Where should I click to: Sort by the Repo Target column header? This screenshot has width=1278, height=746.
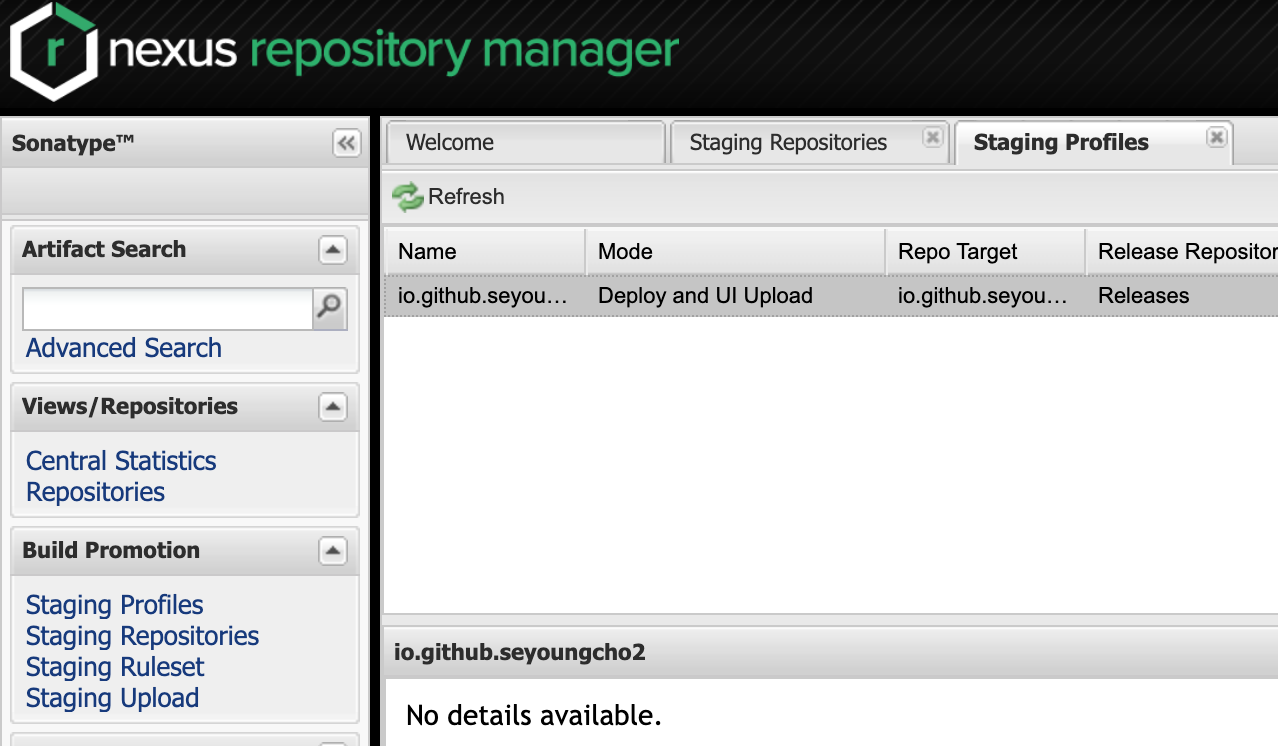pos(985,252)
